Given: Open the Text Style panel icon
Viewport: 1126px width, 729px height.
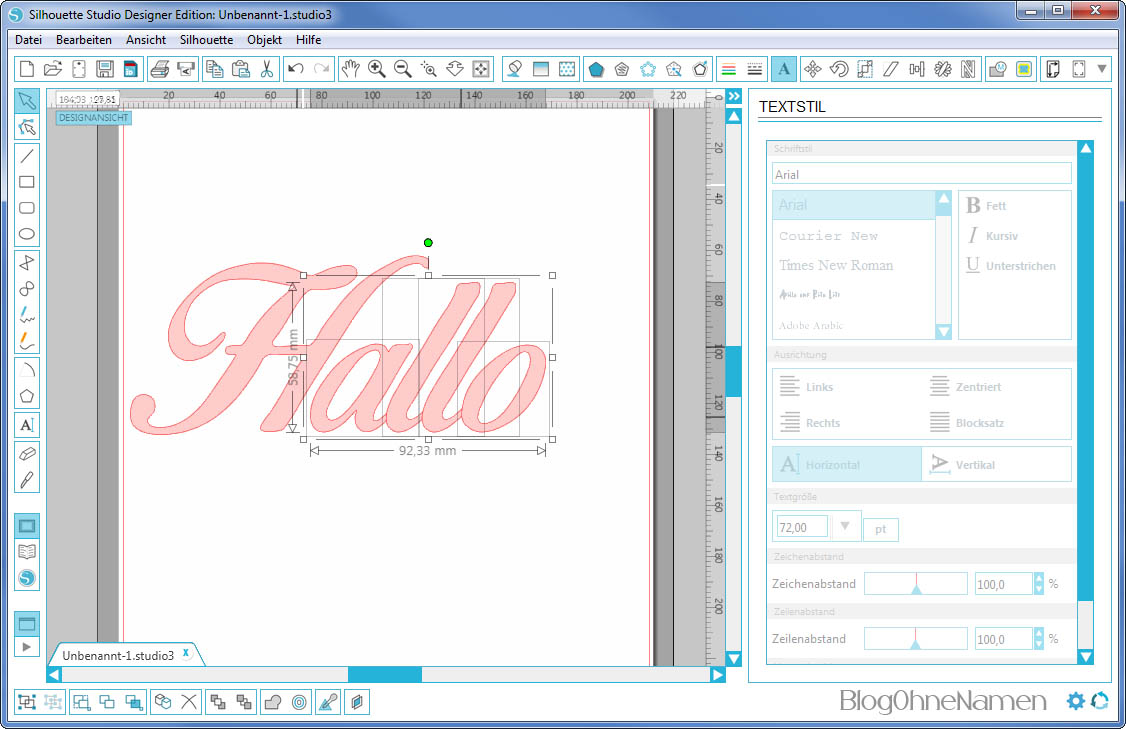Looking at the screenshot, I should click(x=784, y=69).
